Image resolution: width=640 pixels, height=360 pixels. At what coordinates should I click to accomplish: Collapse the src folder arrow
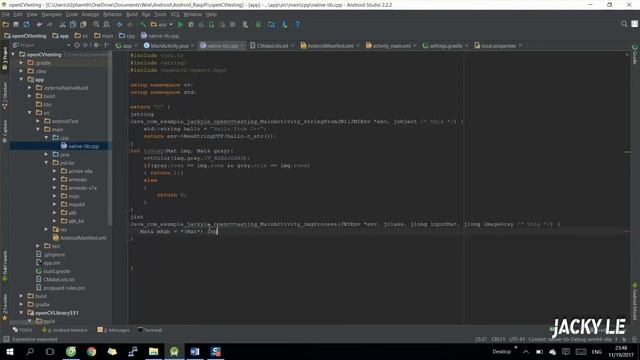30,113
